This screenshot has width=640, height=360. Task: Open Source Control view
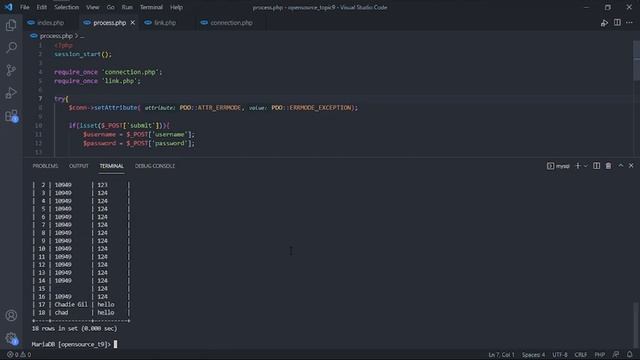[11, 70]
